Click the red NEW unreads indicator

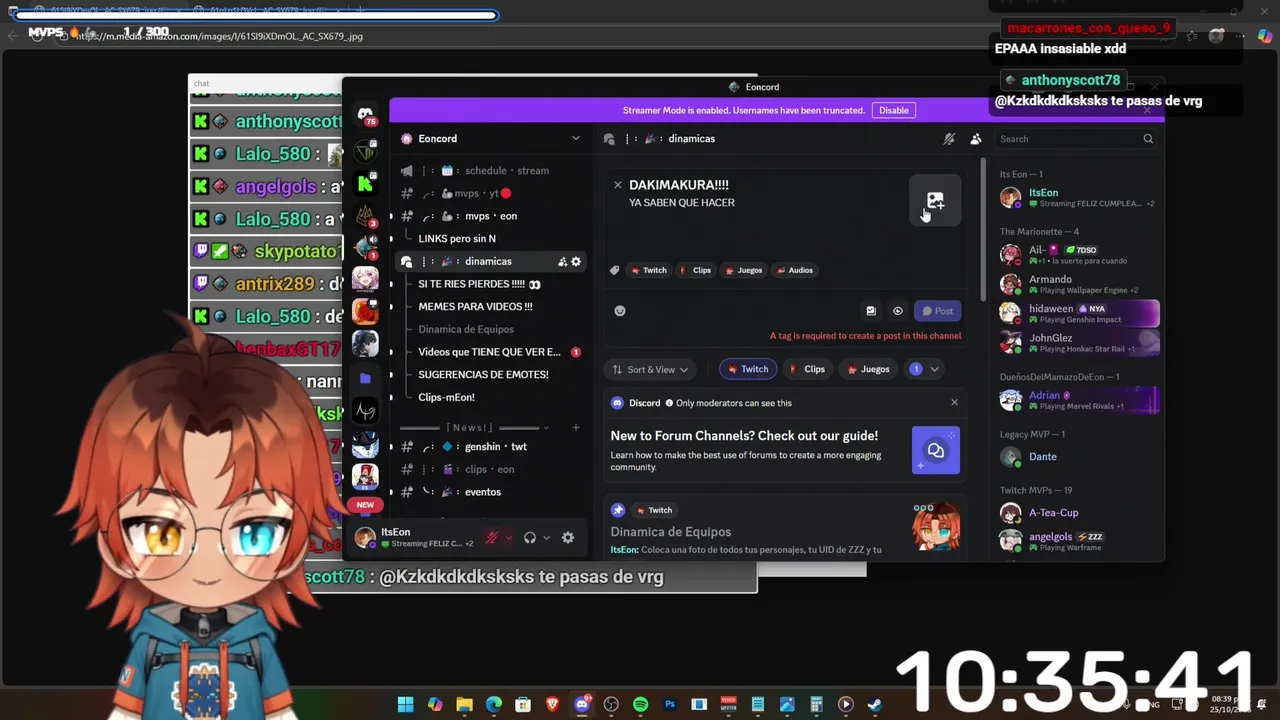coord(365,505)
